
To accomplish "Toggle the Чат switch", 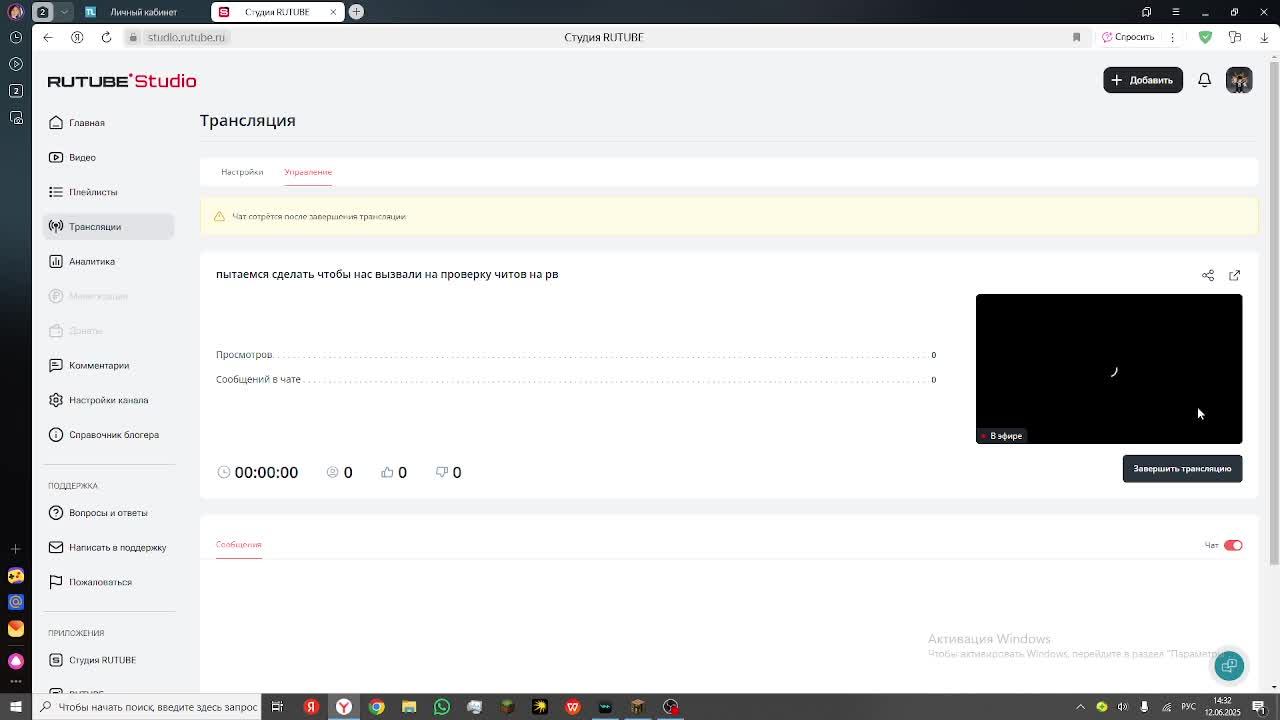I will coord(1233,545).
